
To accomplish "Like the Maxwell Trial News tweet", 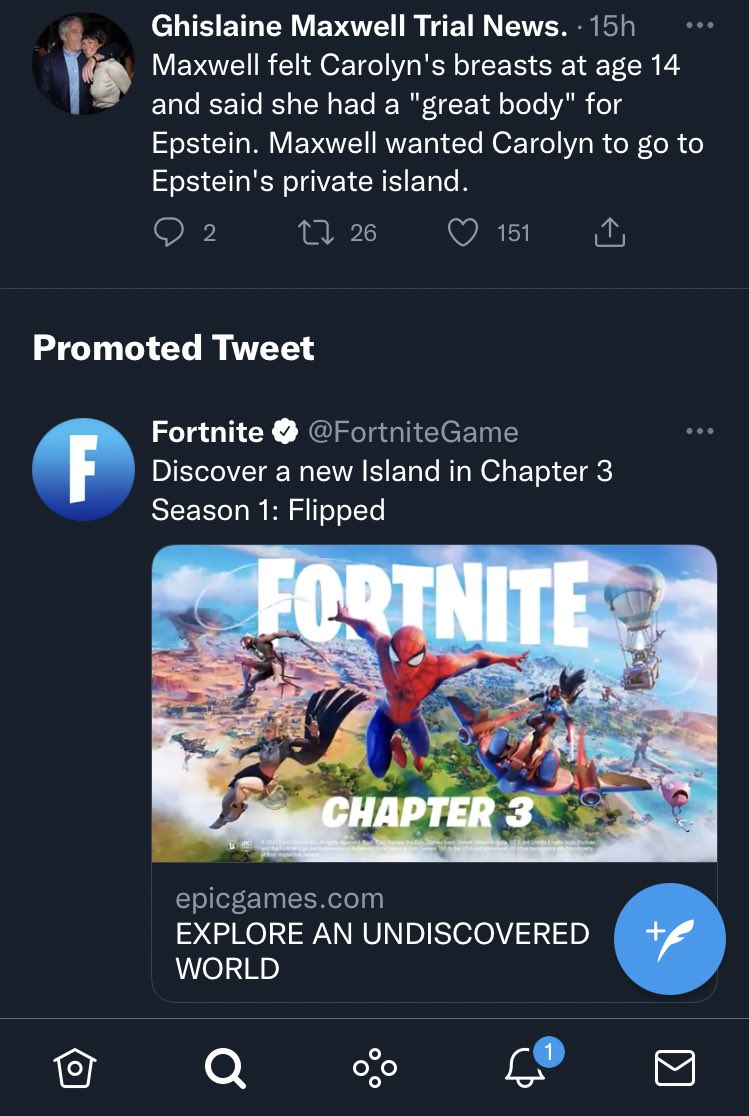I will [x=462, y=233].
